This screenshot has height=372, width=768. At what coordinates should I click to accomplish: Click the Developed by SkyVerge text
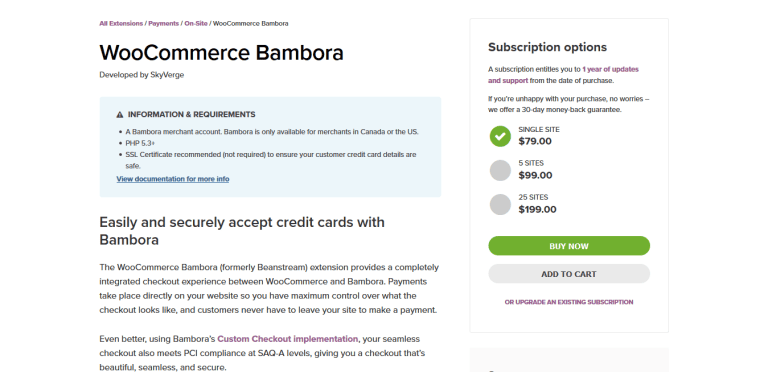pyautogui.click(x=142, y=75)
